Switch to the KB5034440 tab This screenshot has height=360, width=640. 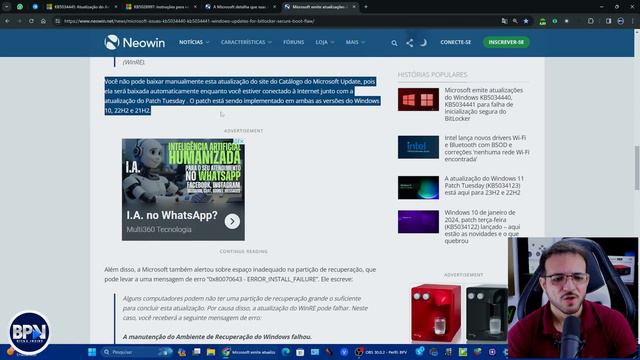(x=82, y=7)
